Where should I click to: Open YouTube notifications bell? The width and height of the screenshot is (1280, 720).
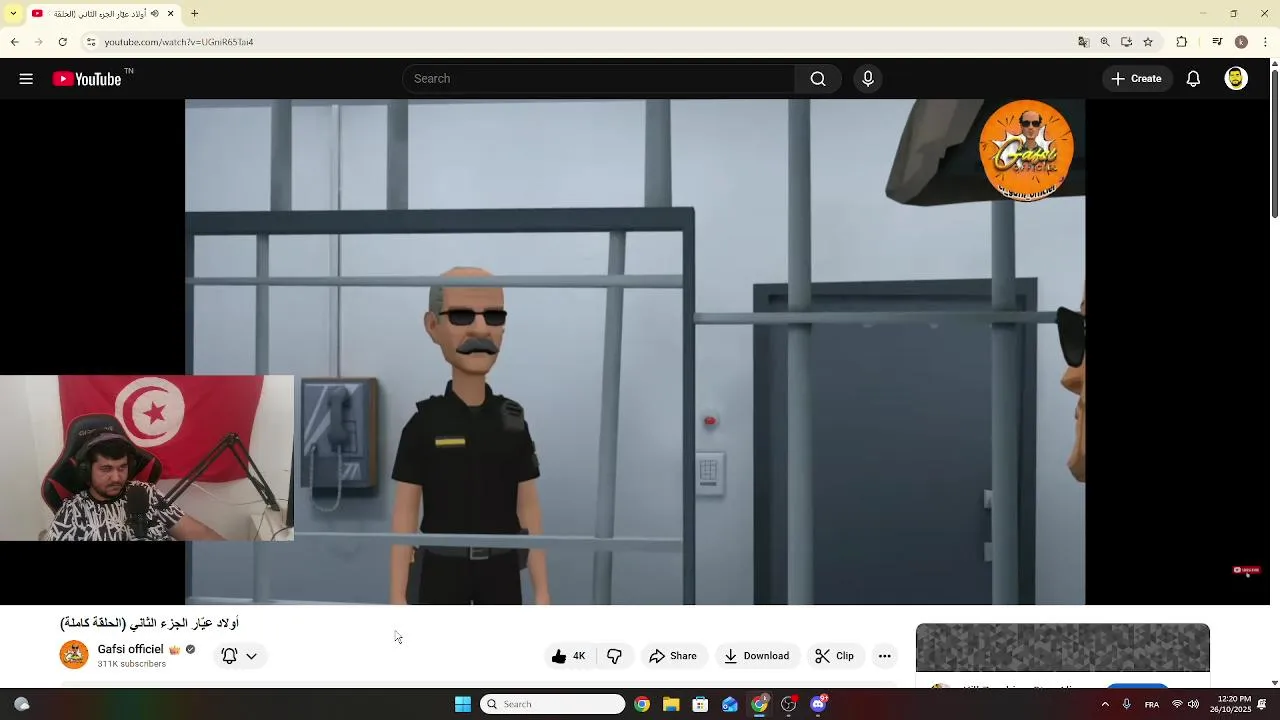point(1193,79)
